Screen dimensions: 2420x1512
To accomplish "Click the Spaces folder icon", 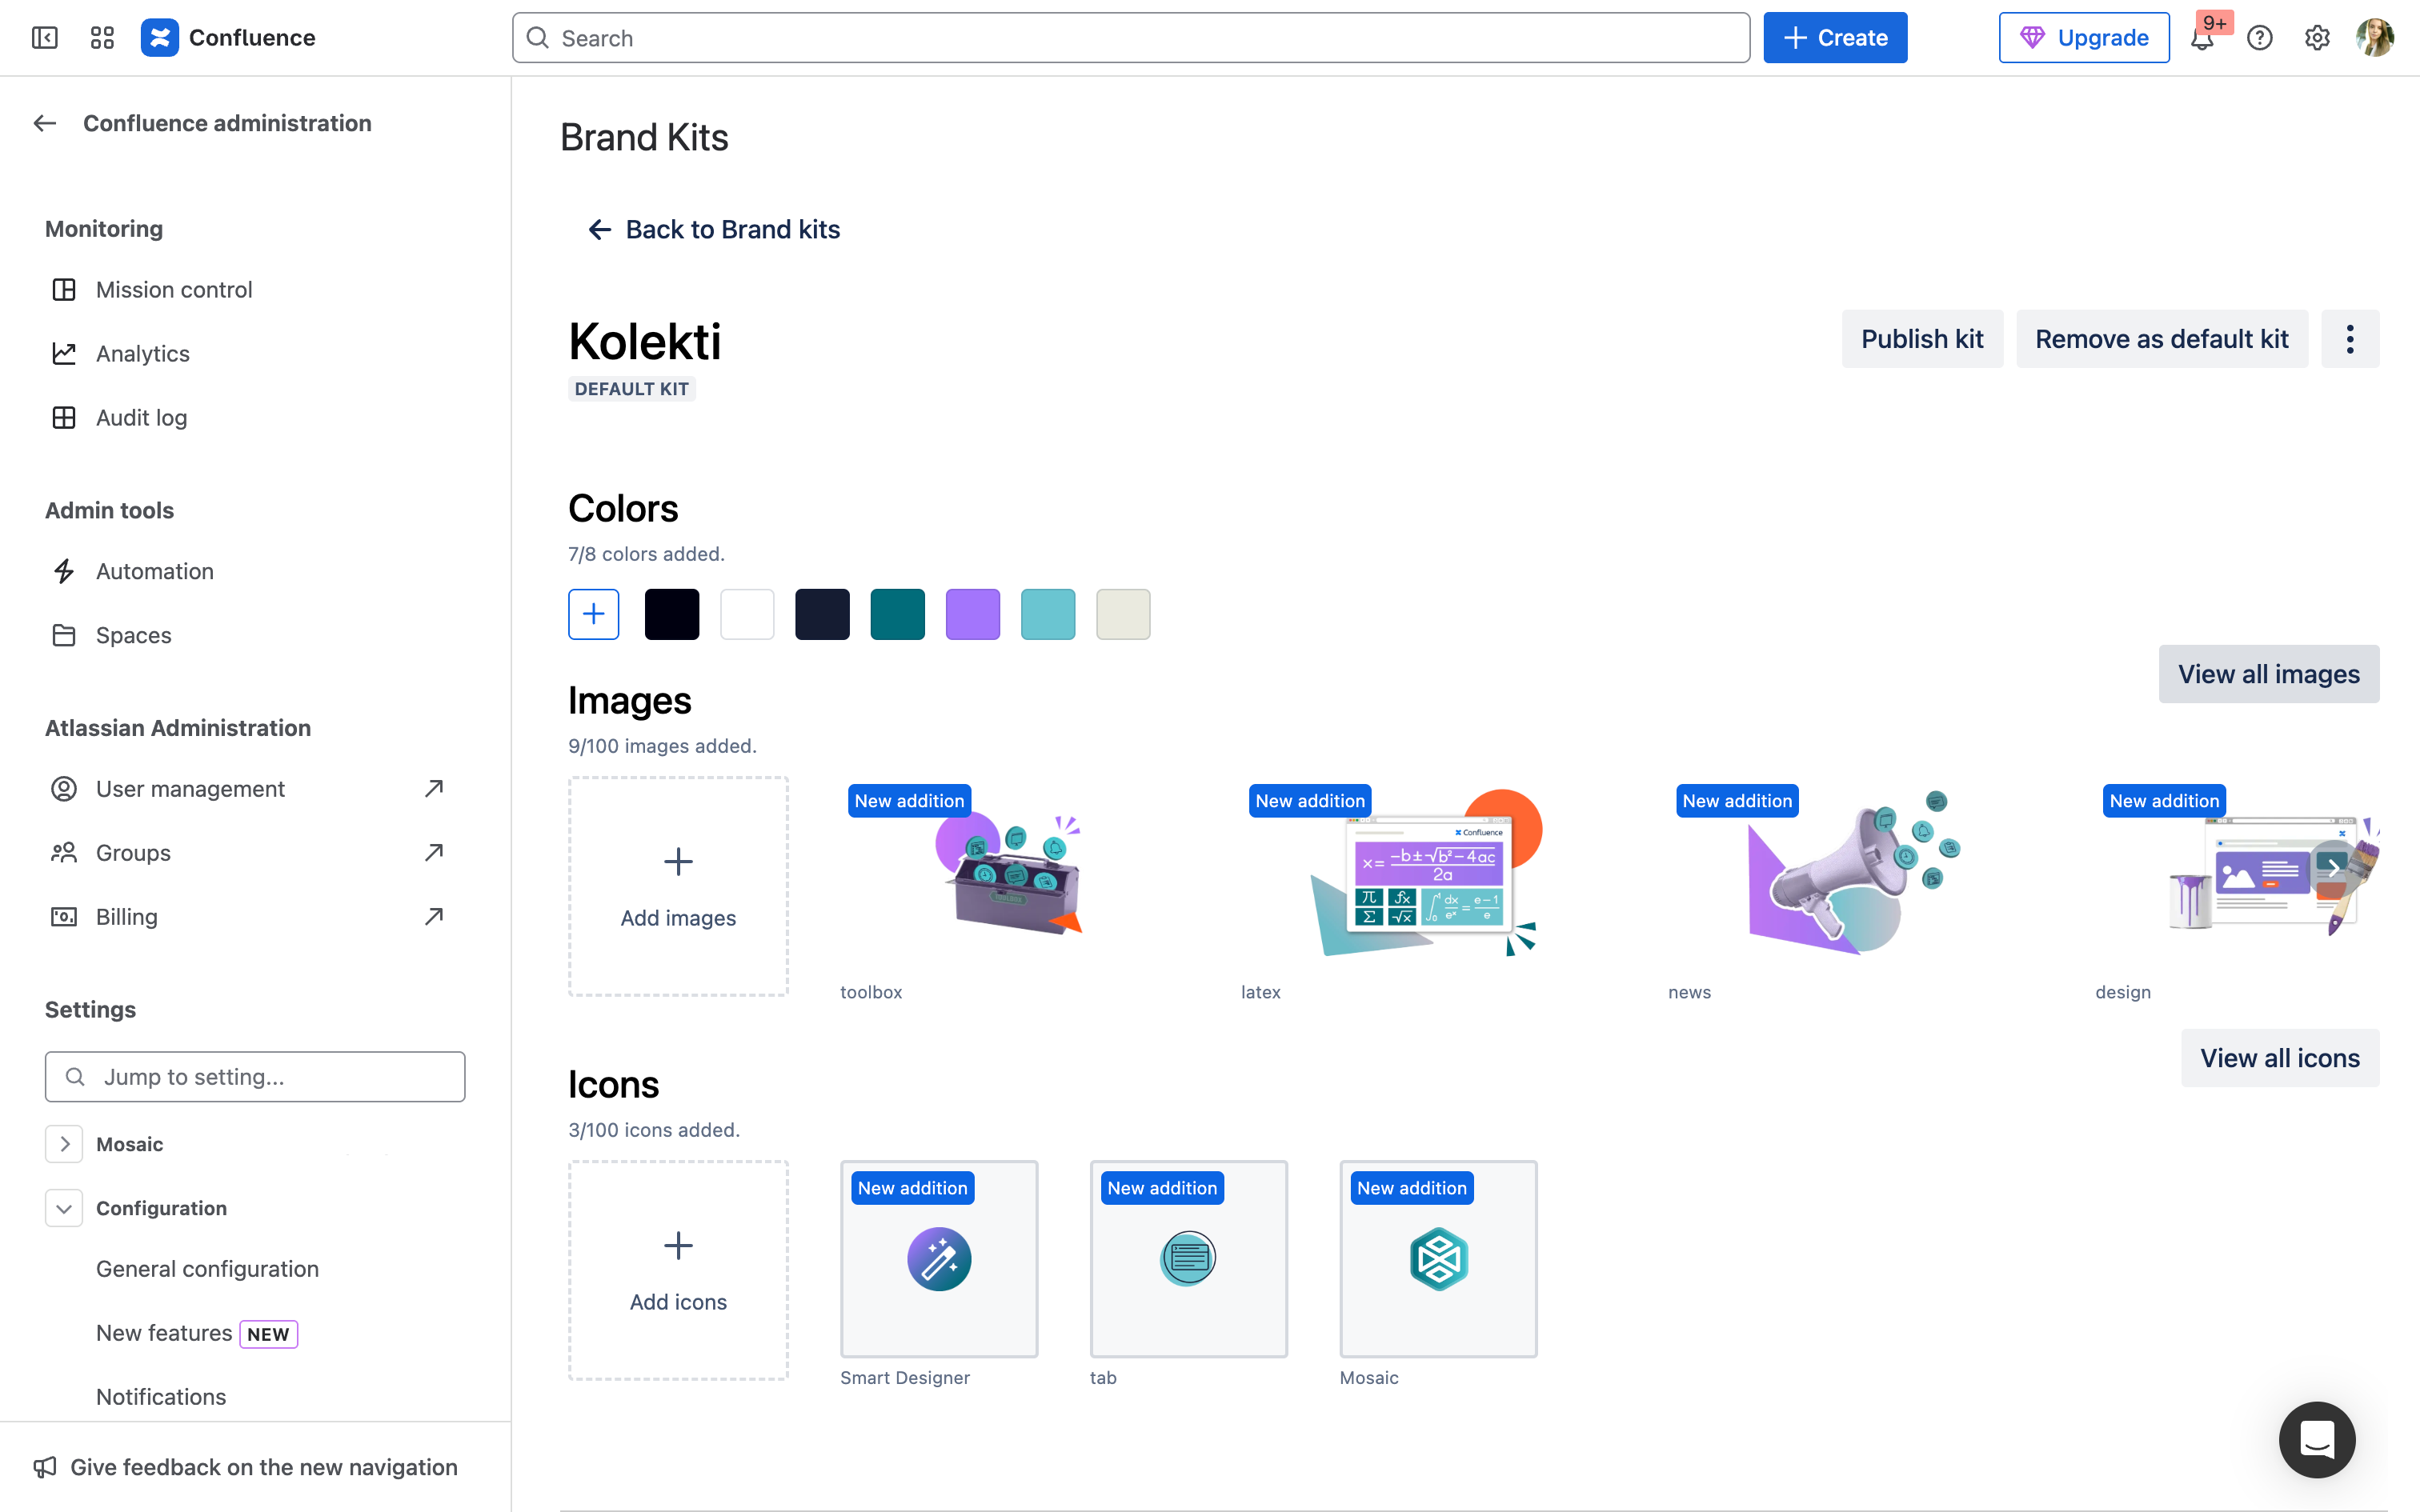I will pyautogui.click(x=64, y=635).
